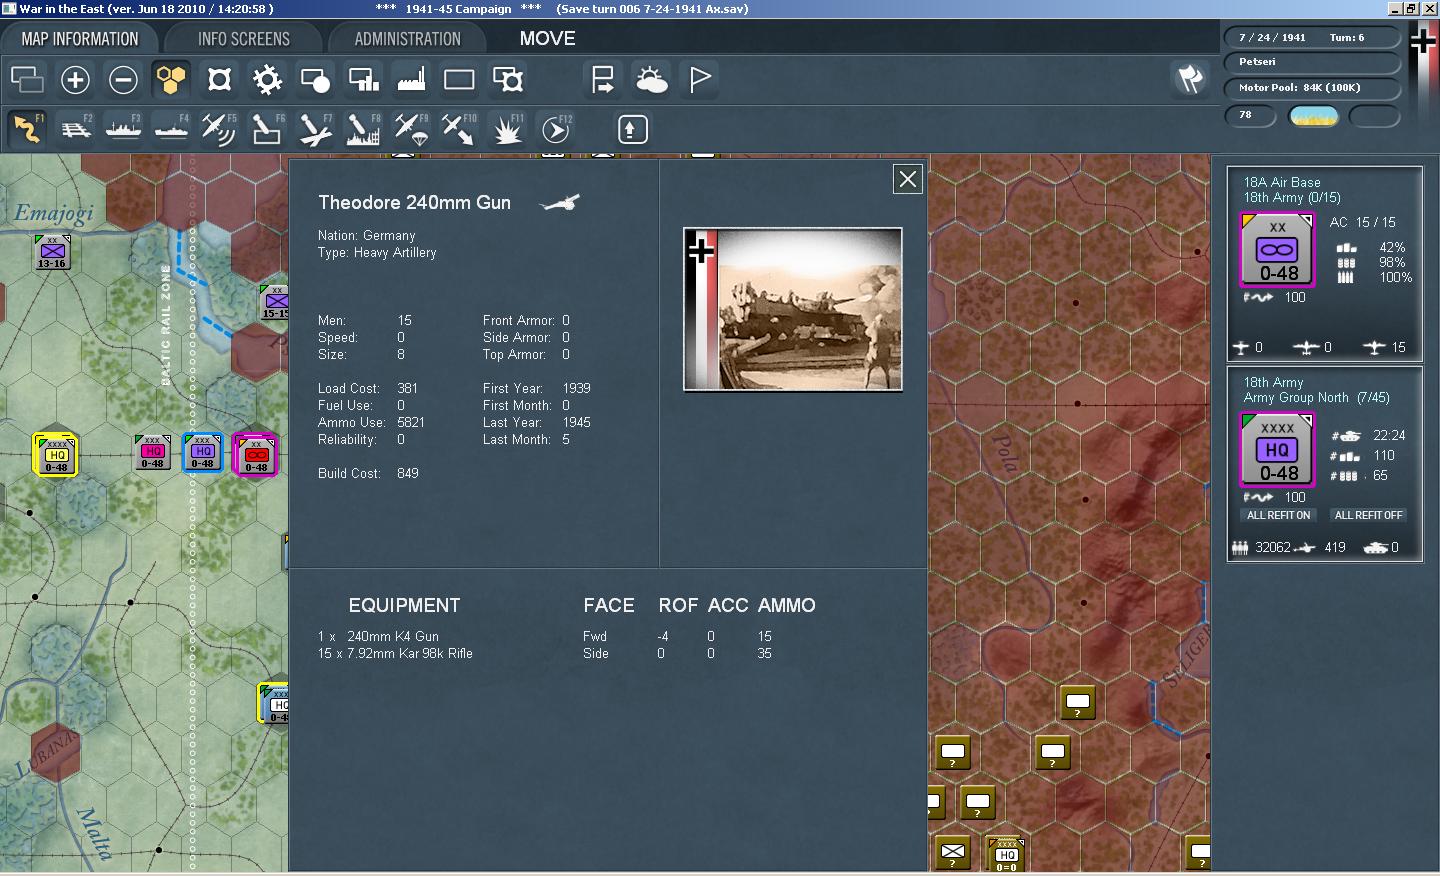Toggle the hex grid display

pyautogui.click(x=171, y=79)
